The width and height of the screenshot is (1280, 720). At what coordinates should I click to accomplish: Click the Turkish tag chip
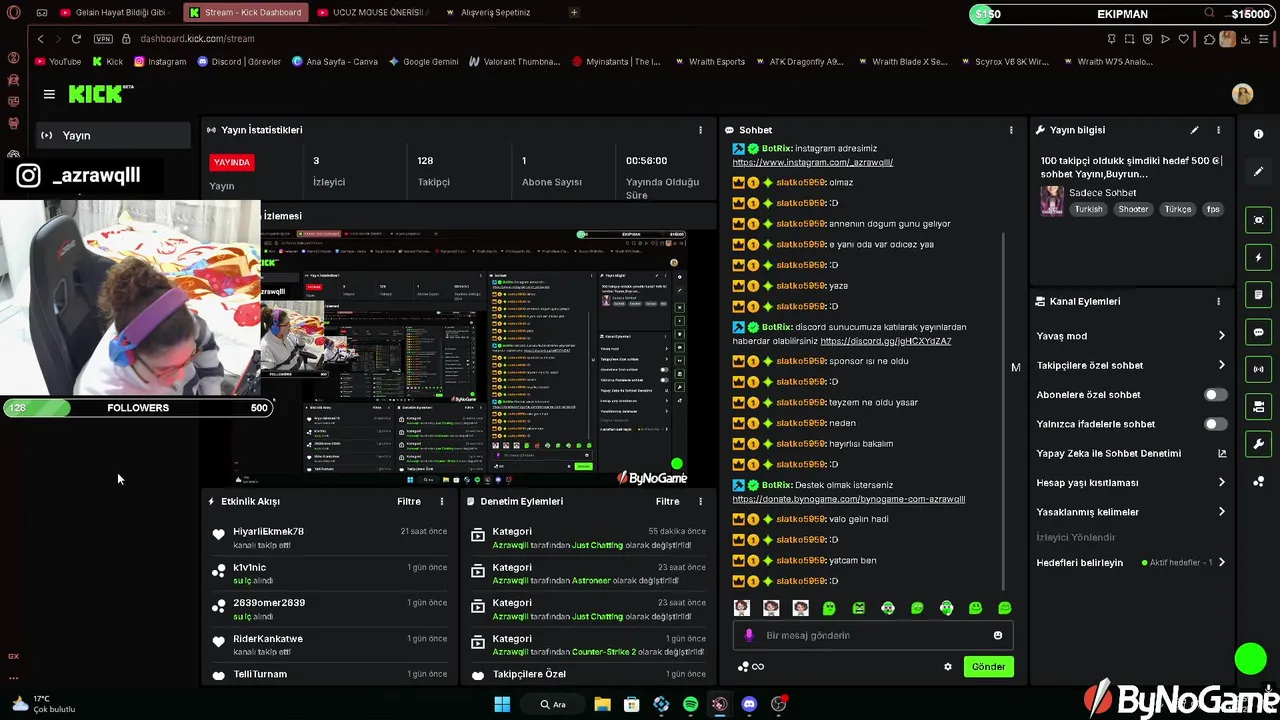pos(1088,209)
